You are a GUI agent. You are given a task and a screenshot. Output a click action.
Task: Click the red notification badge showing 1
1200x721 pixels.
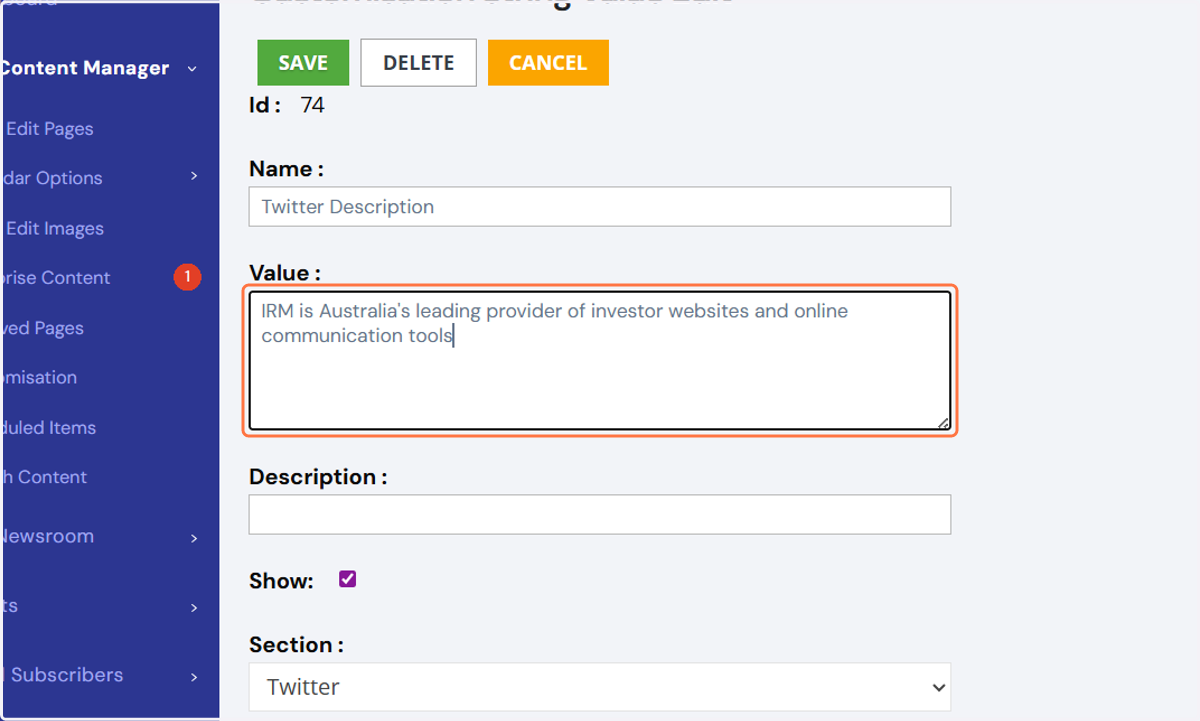[x=187, y=277]
